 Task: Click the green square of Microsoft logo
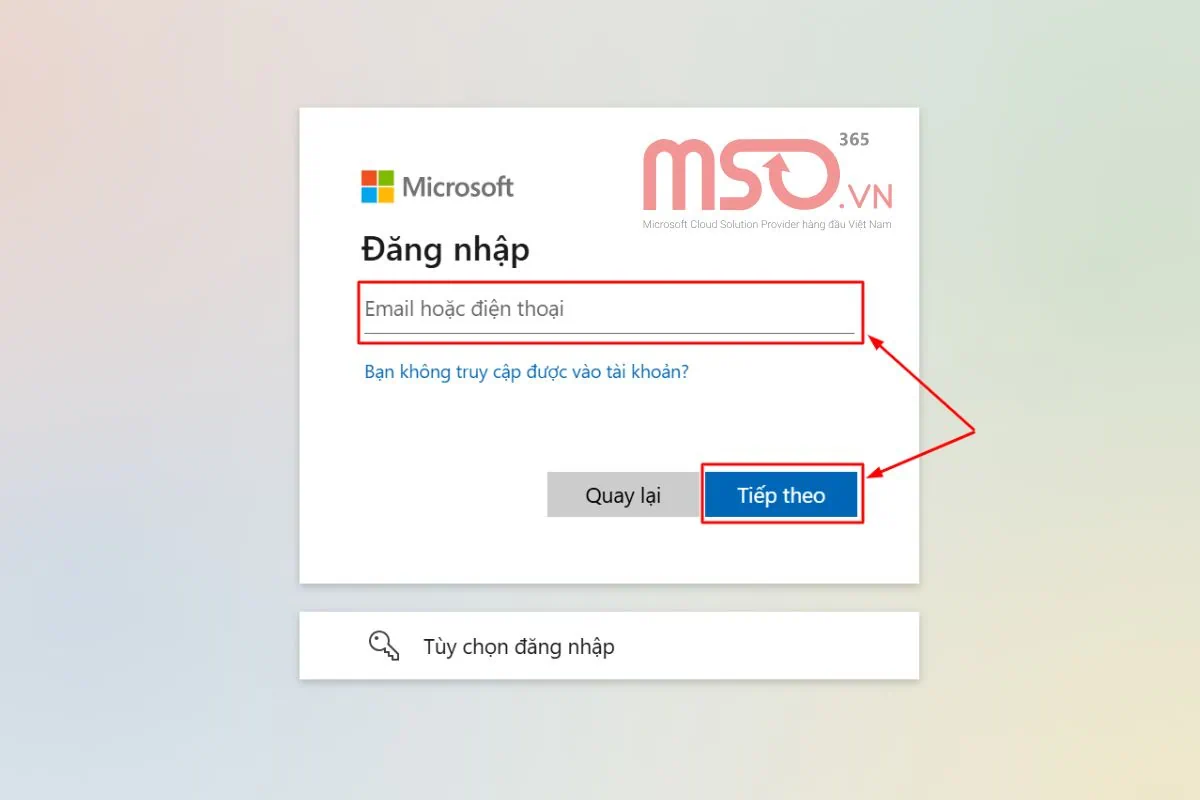coord(386,178)
